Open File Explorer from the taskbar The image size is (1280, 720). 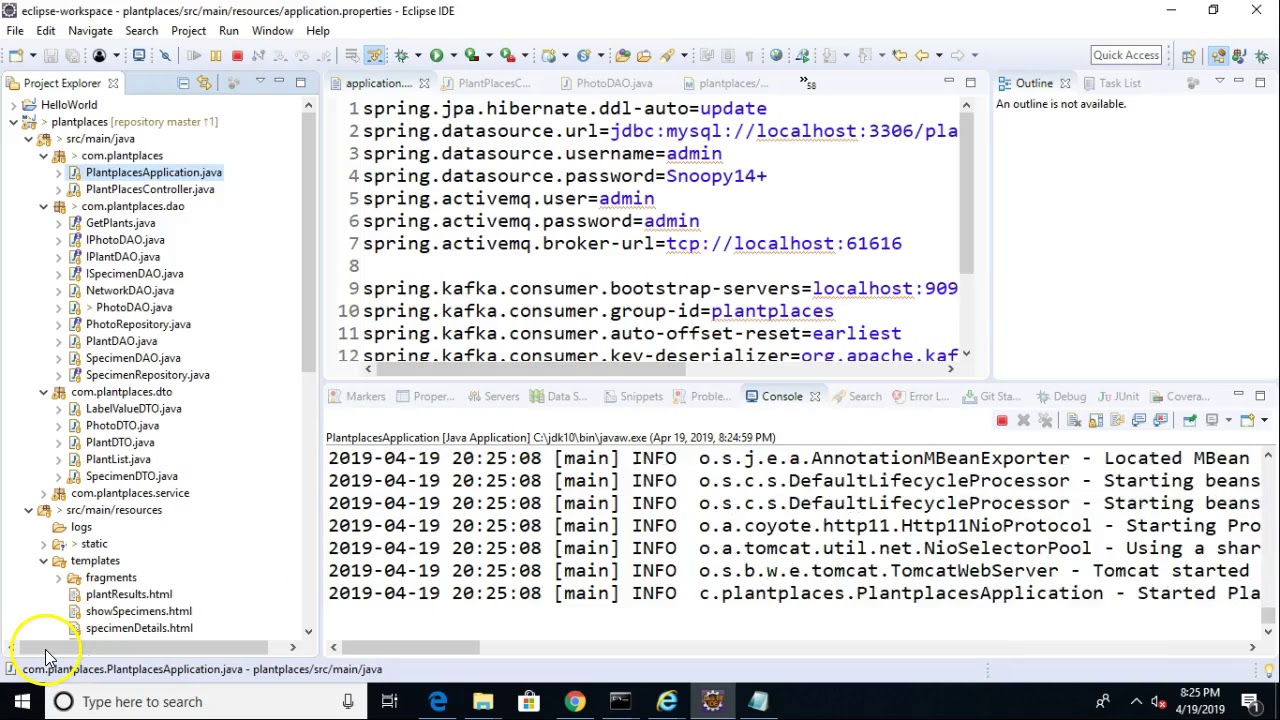point(483,701)
